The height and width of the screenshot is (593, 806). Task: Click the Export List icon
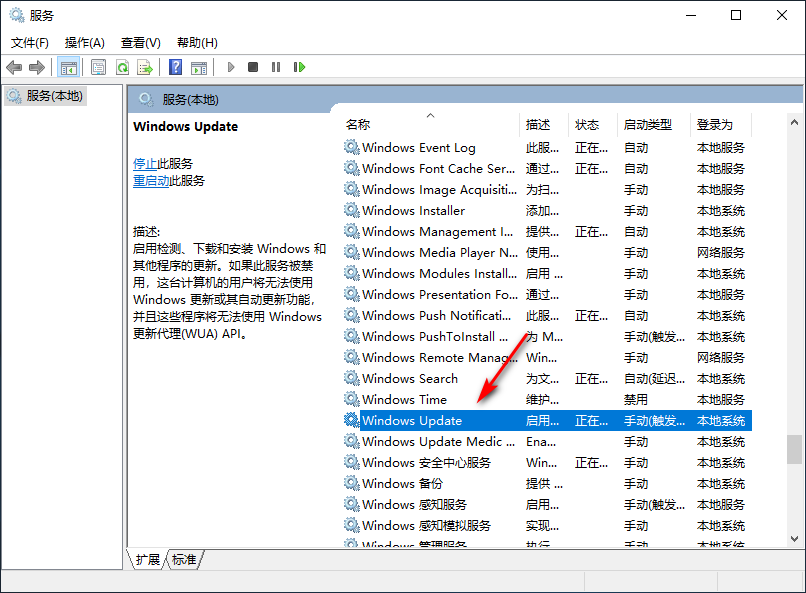pos(146,67)
